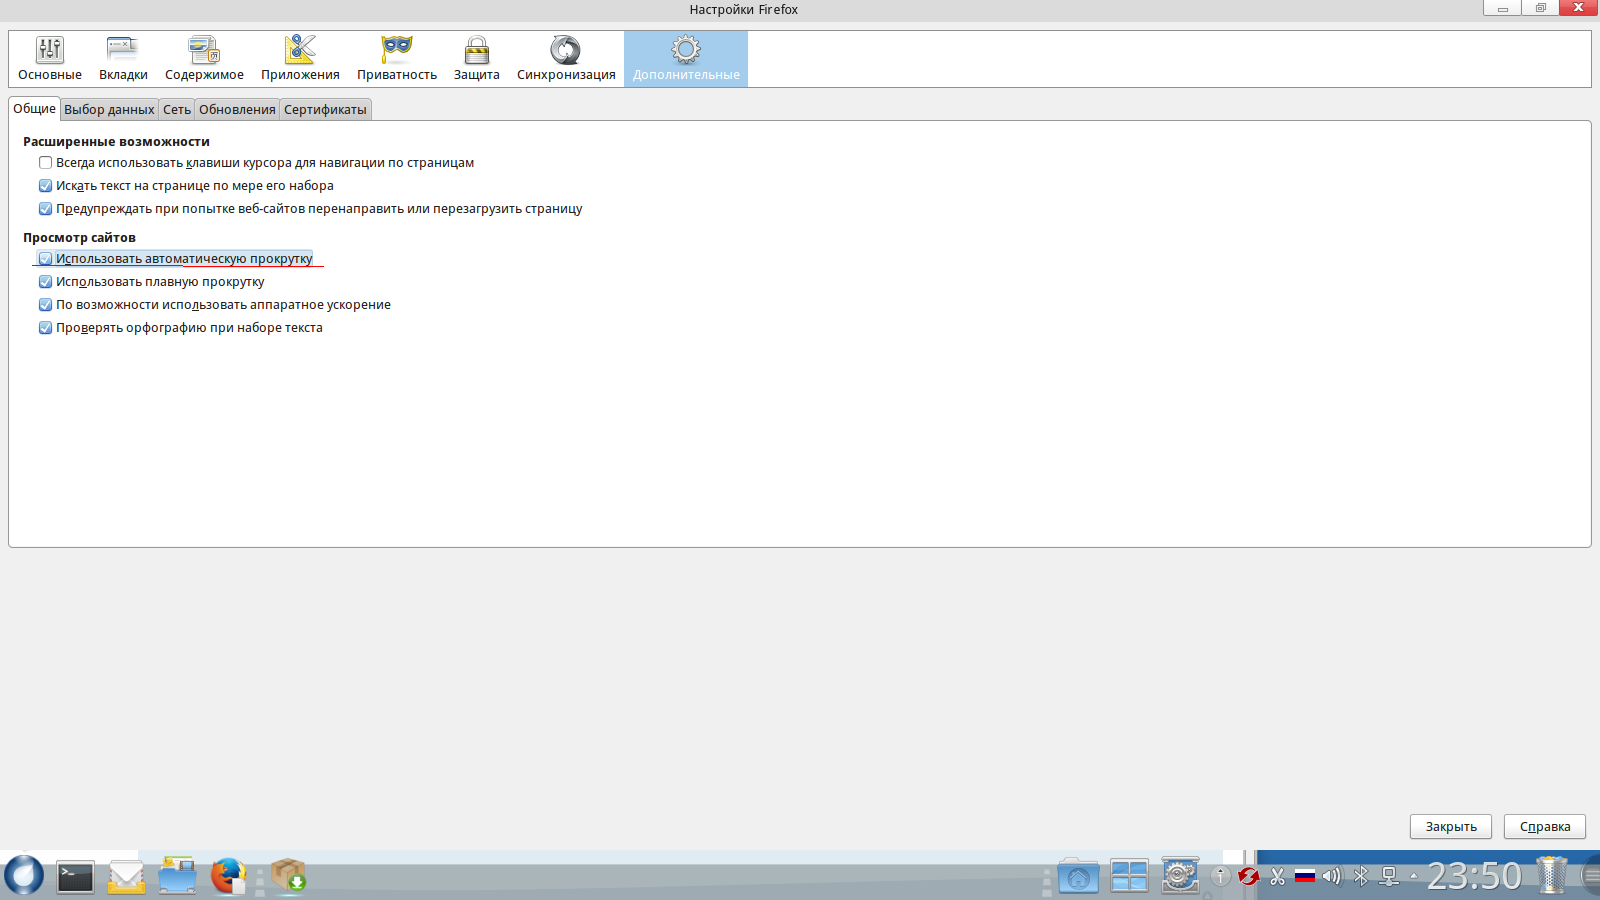Select the Дополнительные gear panel
1600x900 pixels.
coord(686,59)
